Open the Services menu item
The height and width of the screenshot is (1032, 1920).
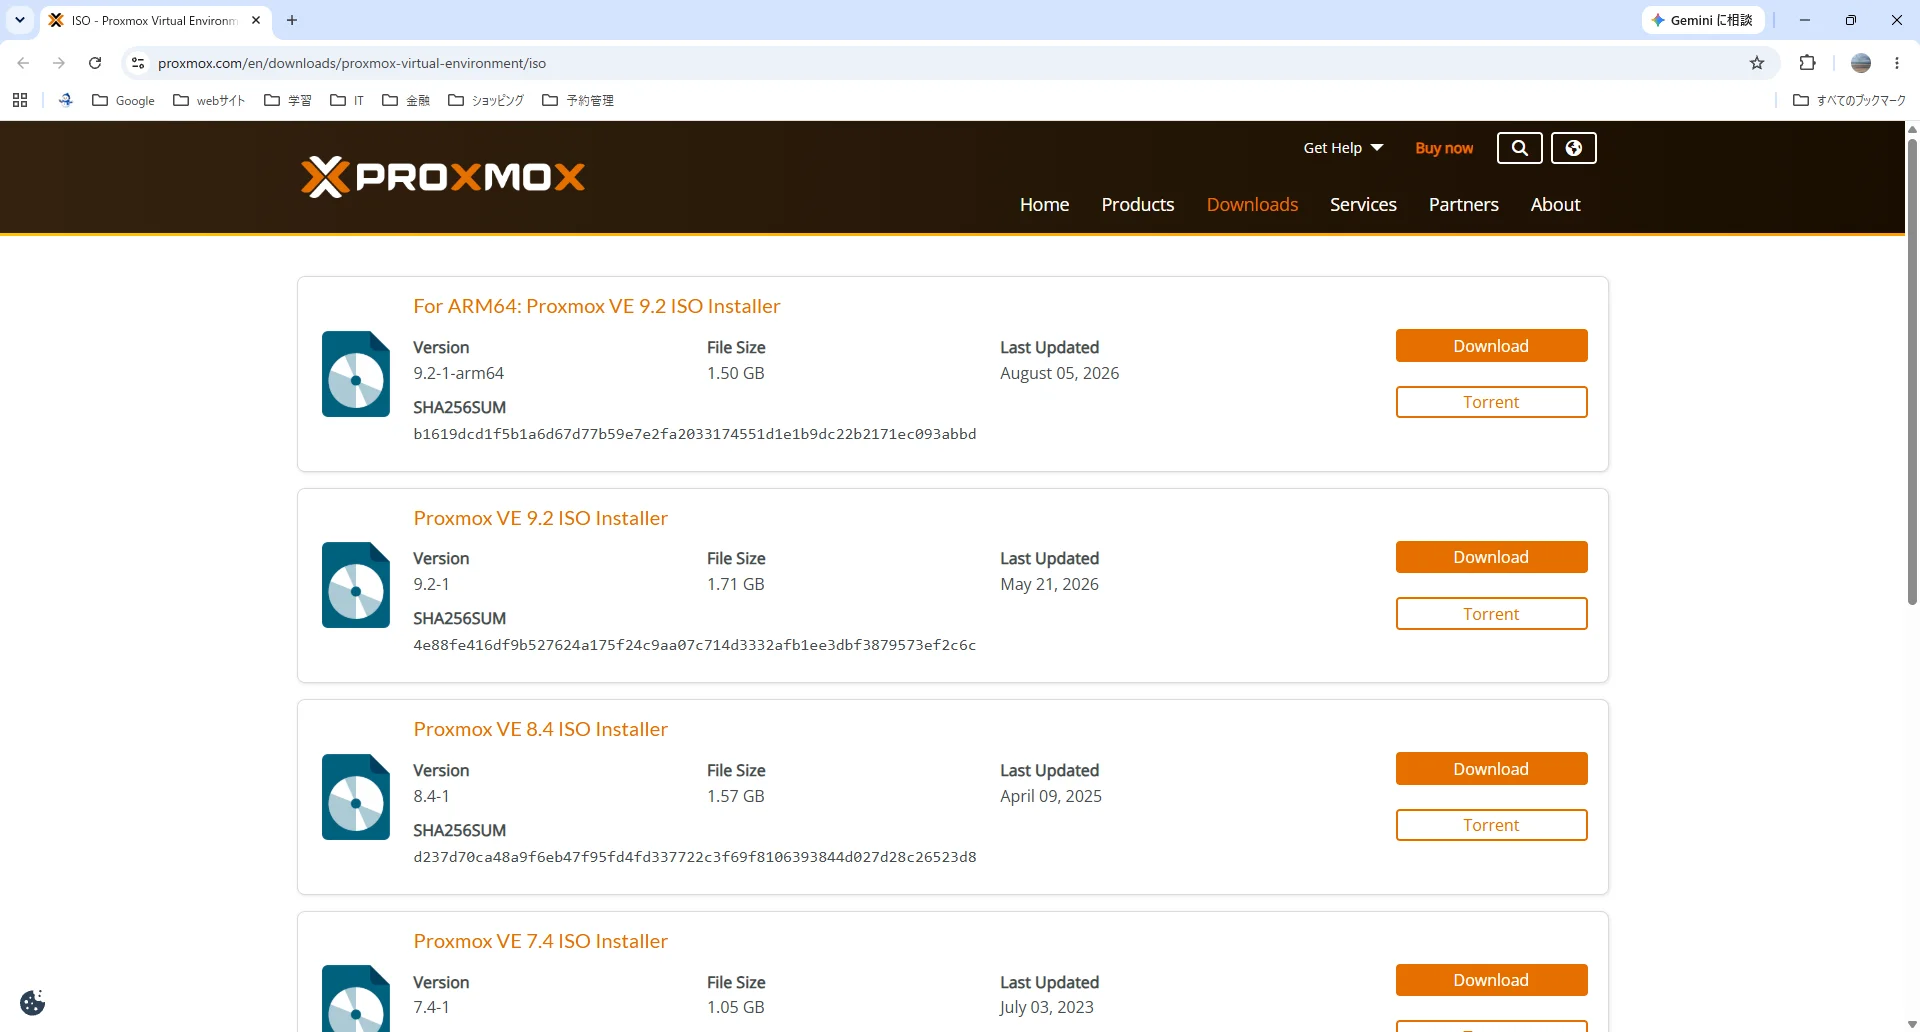[1363, 204]
